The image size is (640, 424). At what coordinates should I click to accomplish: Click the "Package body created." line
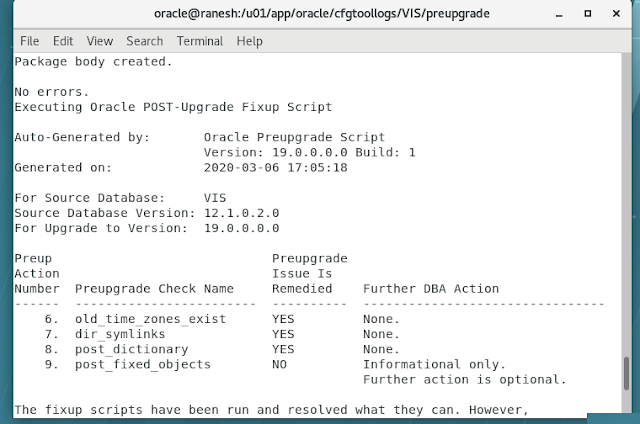point(93,62)
